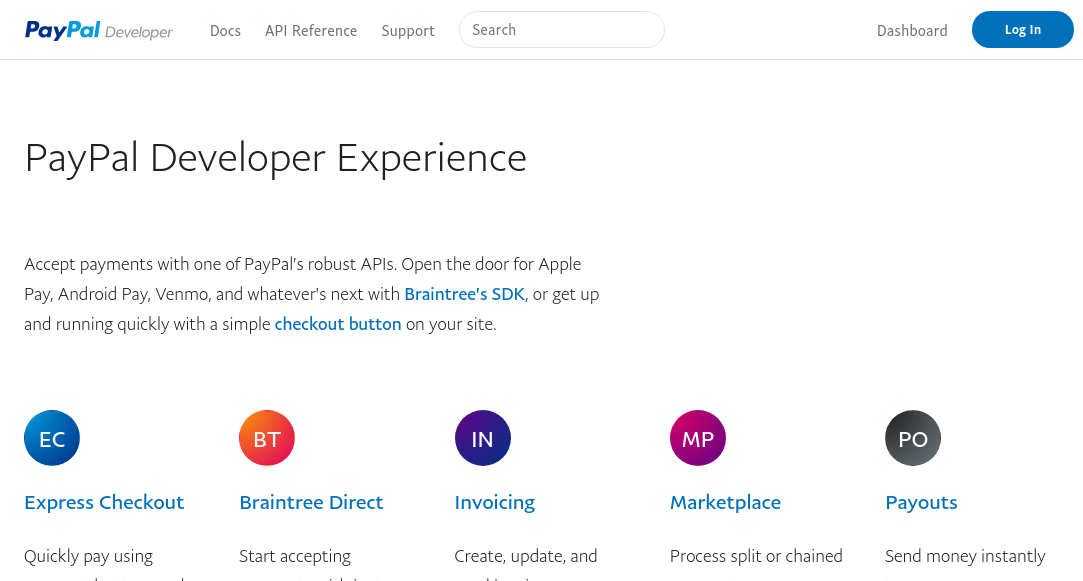Viewport: 1083px width, 581px height.
Task: Click the PO Payouts circle icon
Action: (913, 438)
